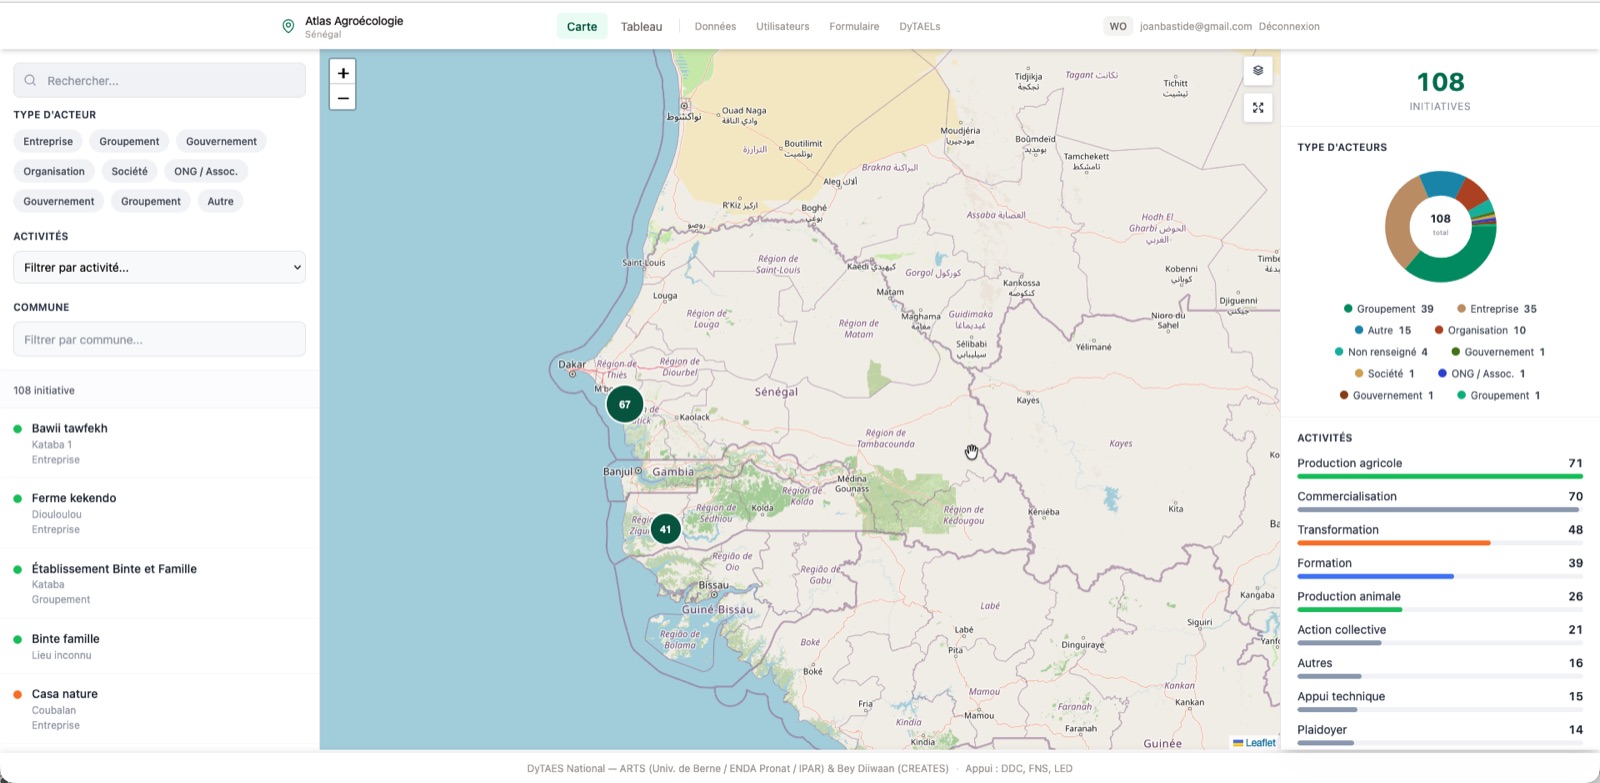1600x783 pixels.
Task: Toggle the Gouvernement filter below Organisation
Action: (59, 201)
